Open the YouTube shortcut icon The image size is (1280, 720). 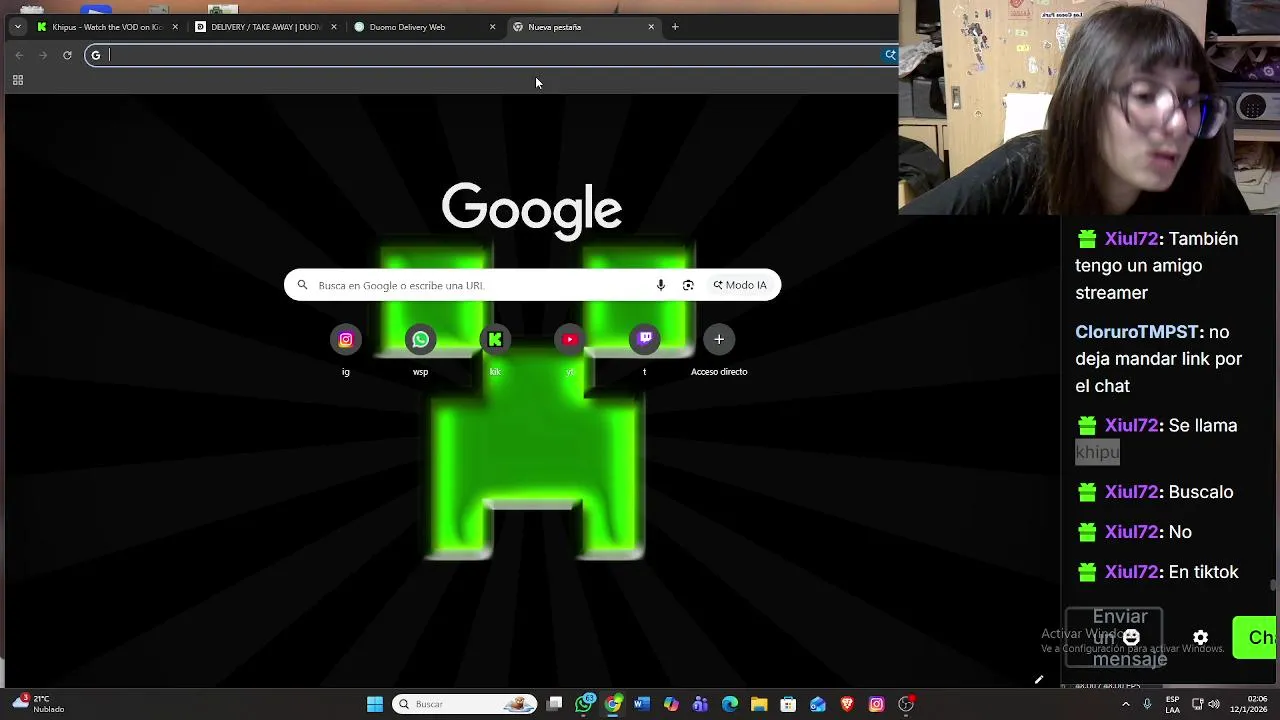[570, 340]
